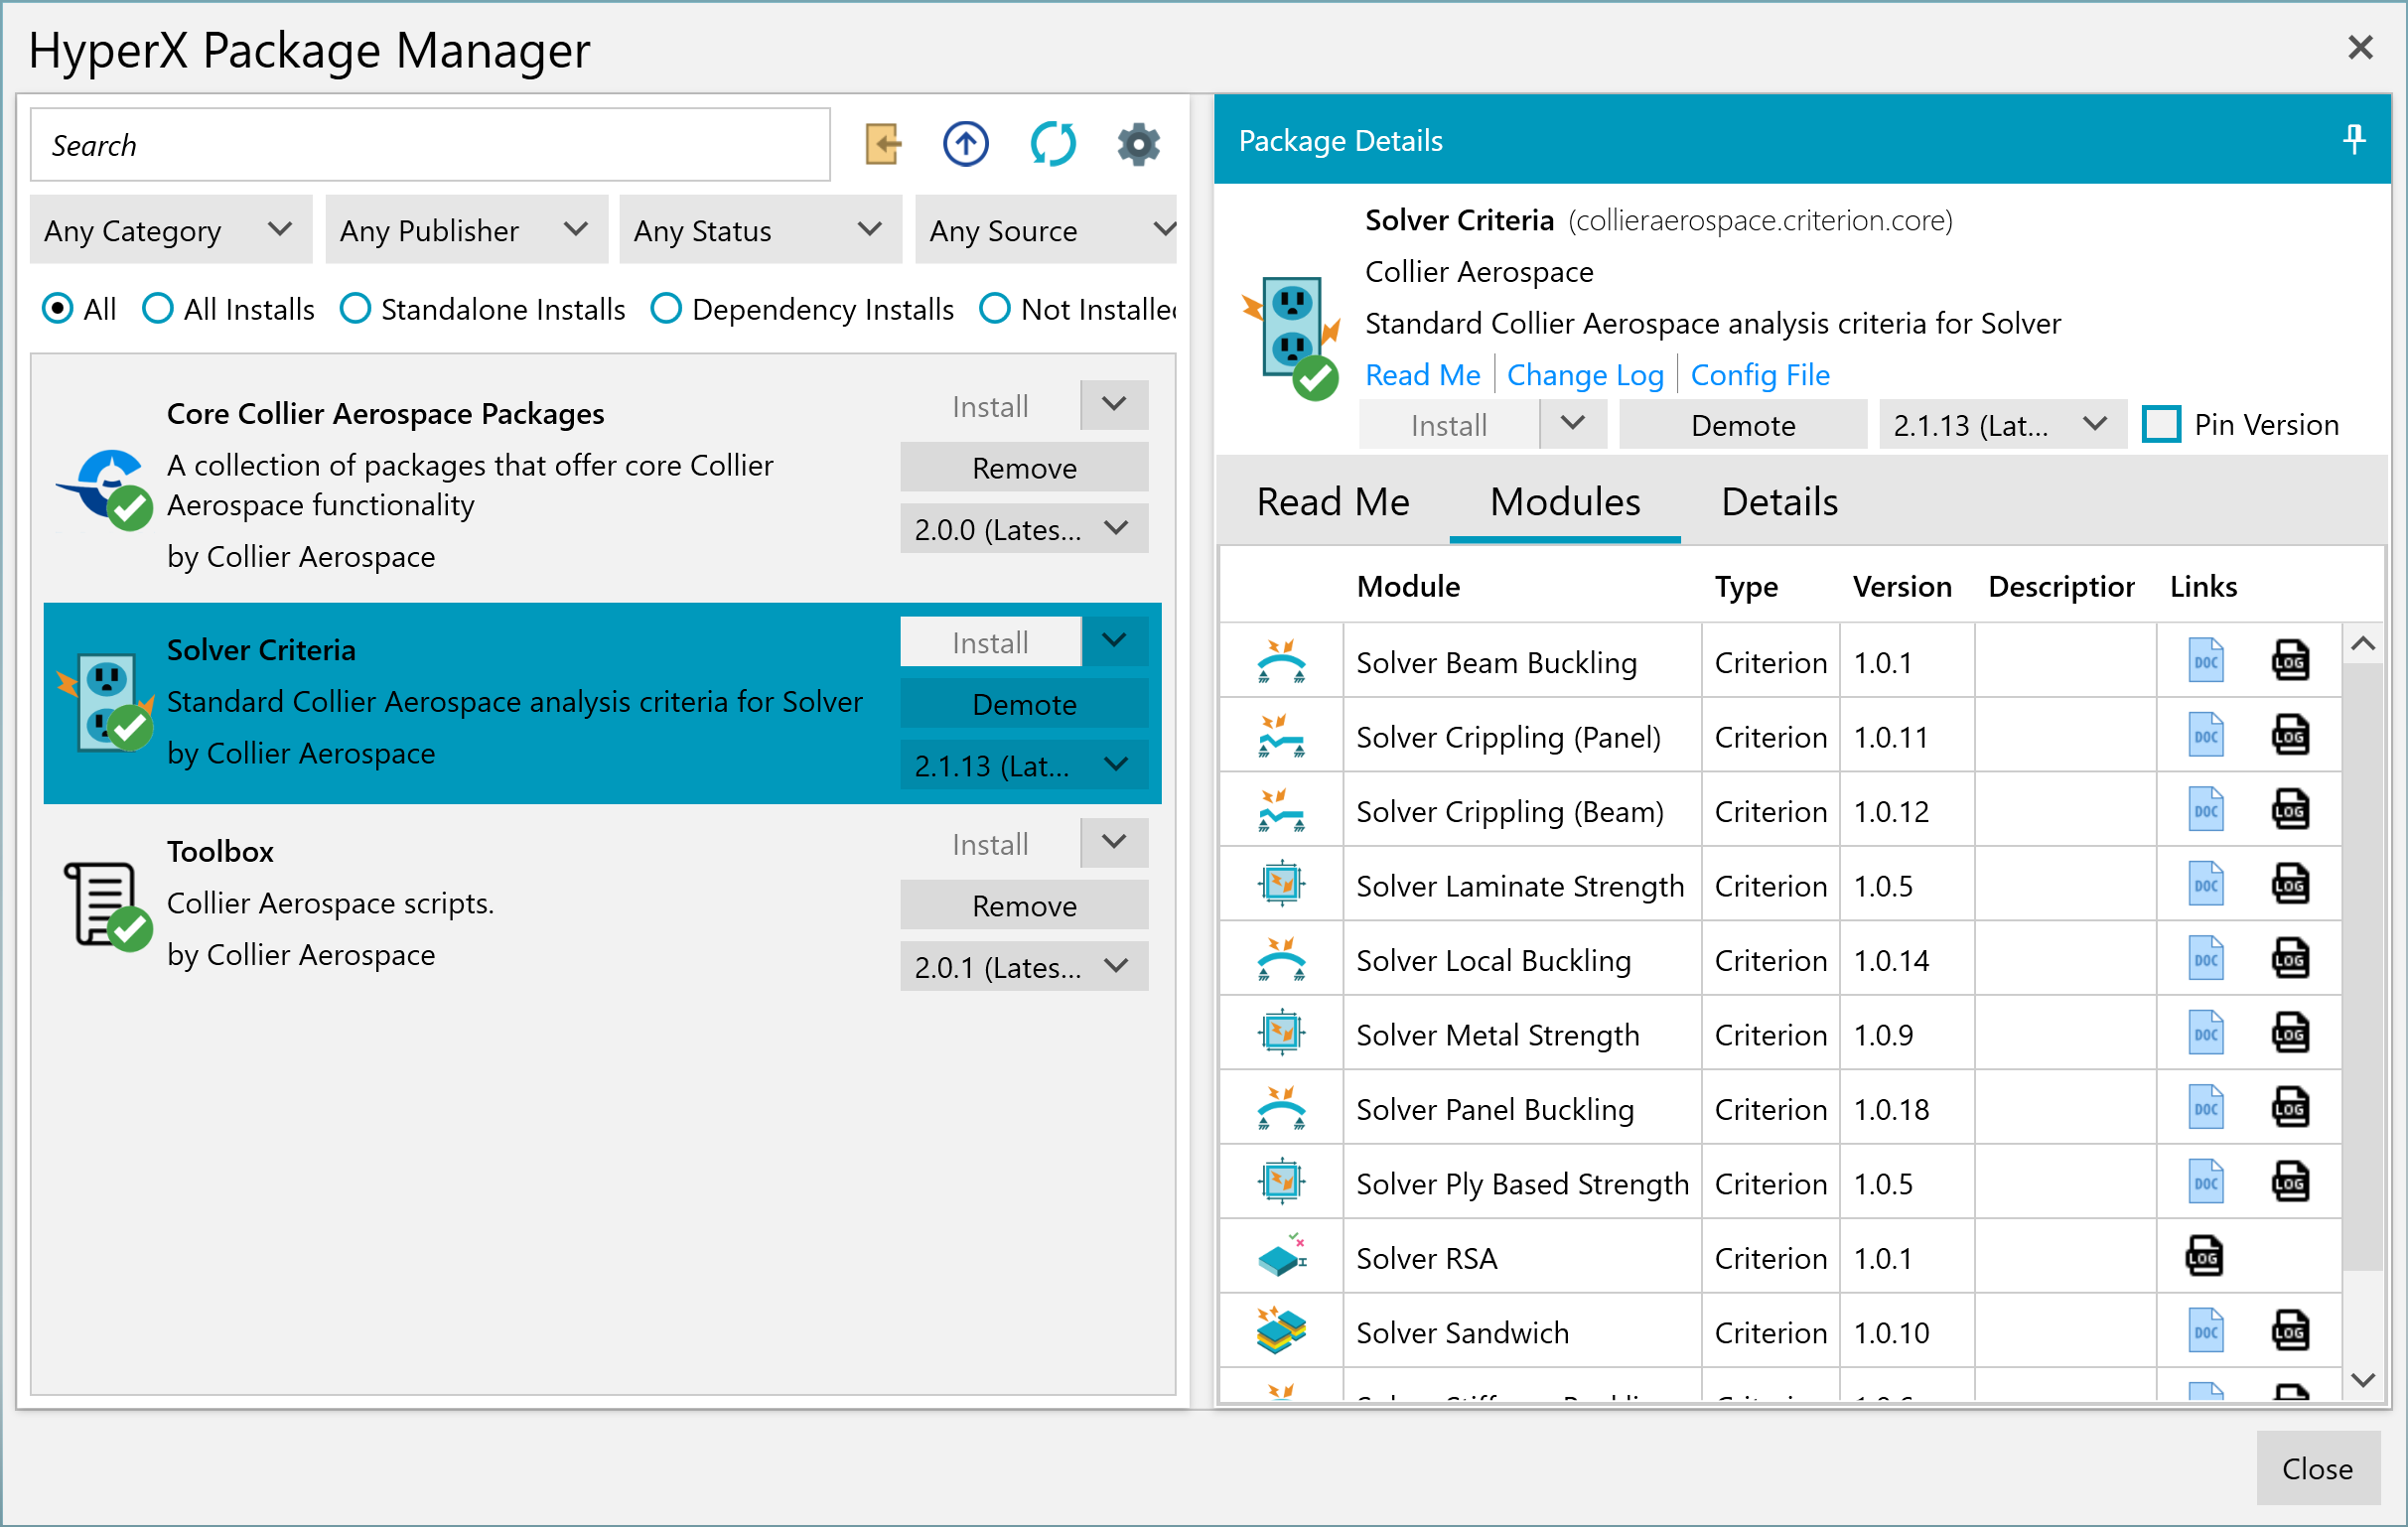Expand Install options for Core Collier Aerospace Packages
This screenshot has width=2408, height=1527.
1114,405
